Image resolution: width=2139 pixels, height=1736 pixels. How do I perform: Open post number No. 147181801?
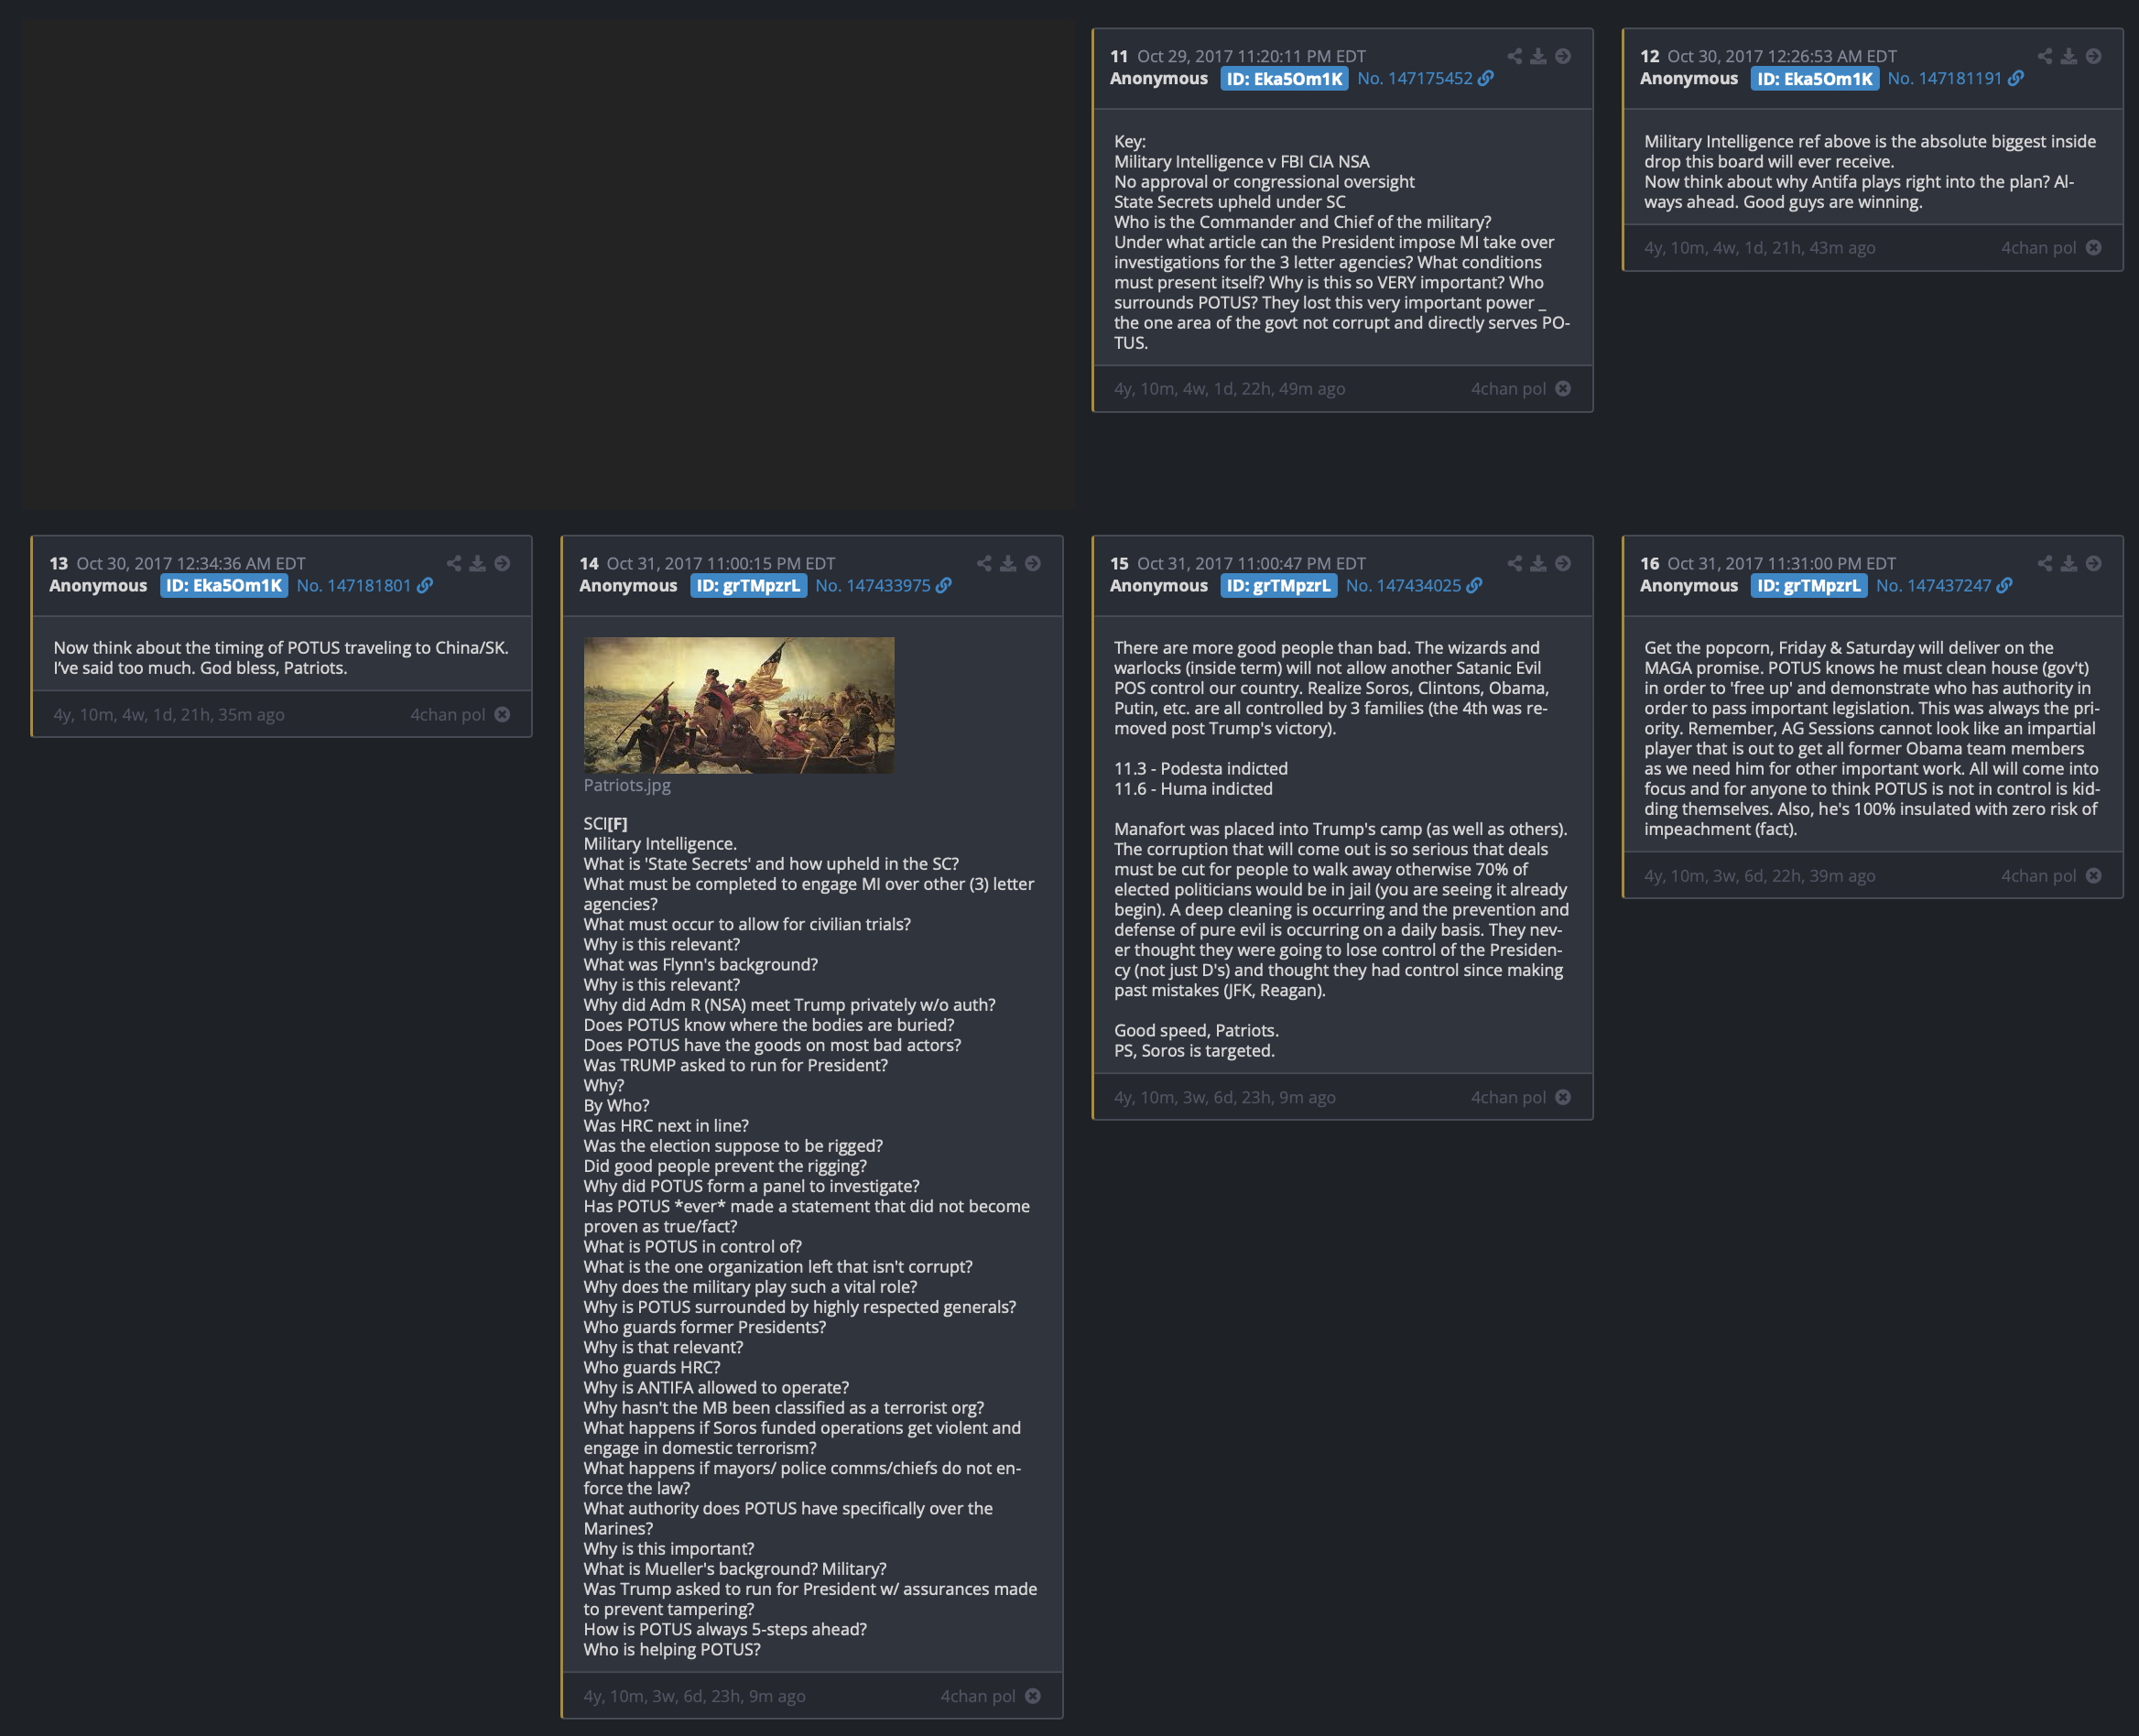(354, 585)
